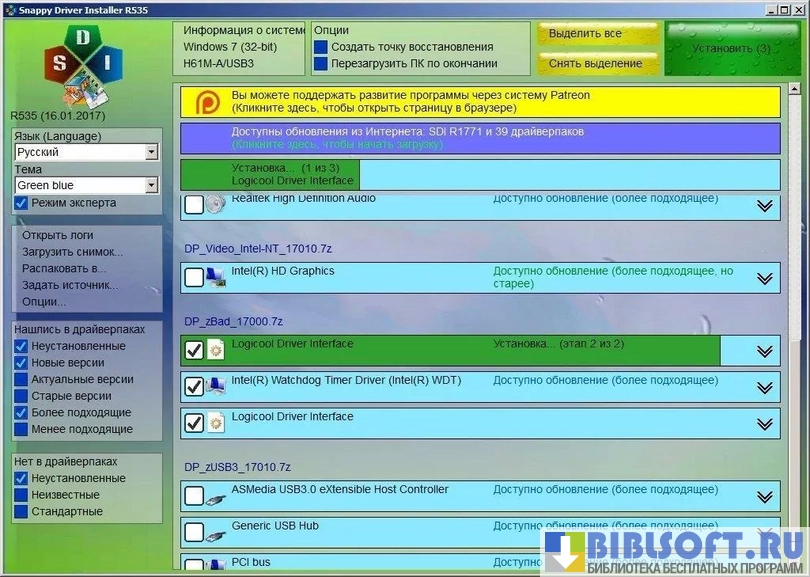
Task: Click the ASMedia USB3.0 Host Controller device icon
Action: click(x=216, y=496)
